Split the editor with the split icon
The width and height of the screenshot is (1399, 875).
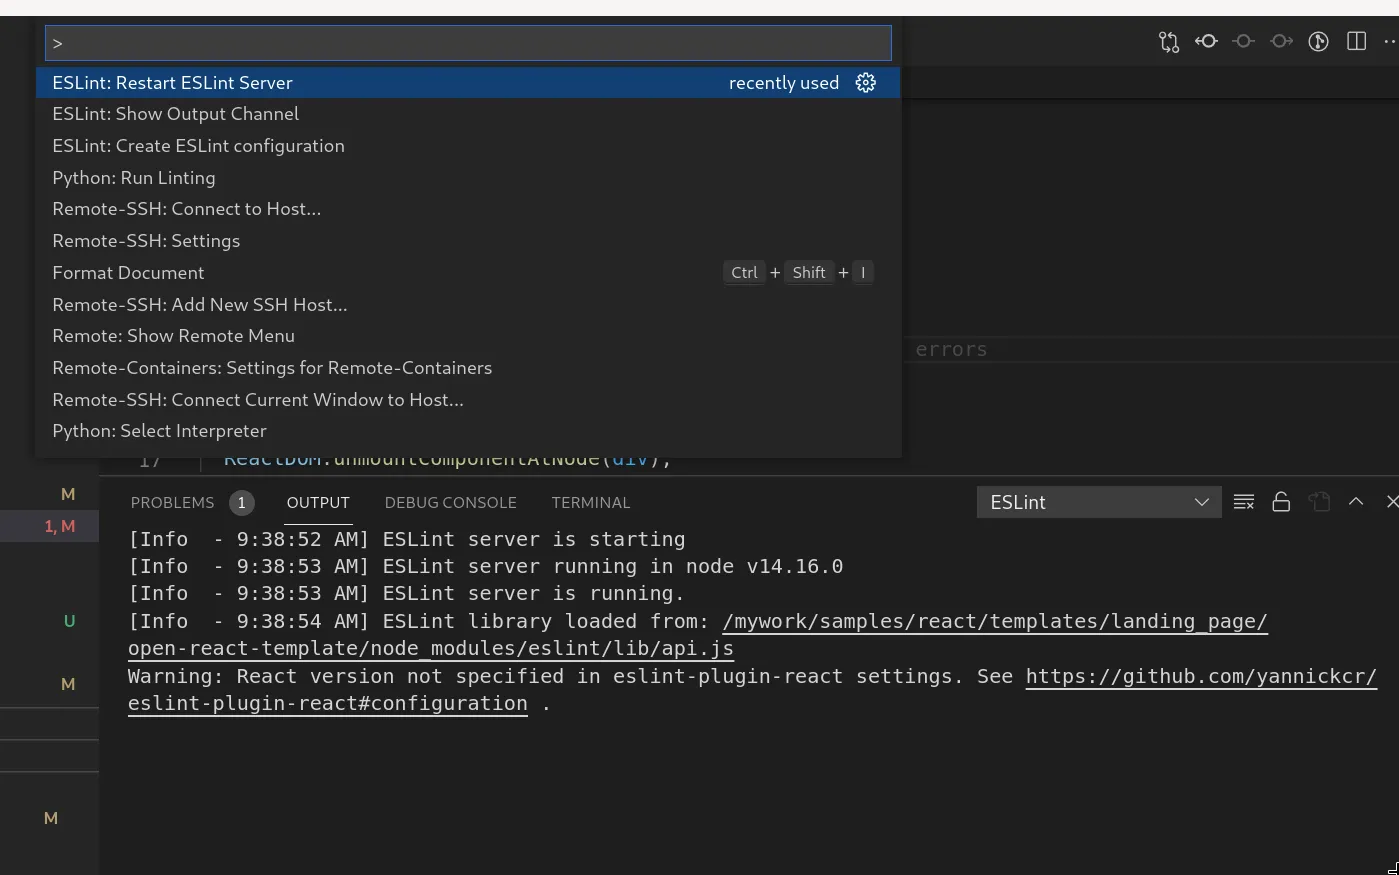tap(1357, 42)
